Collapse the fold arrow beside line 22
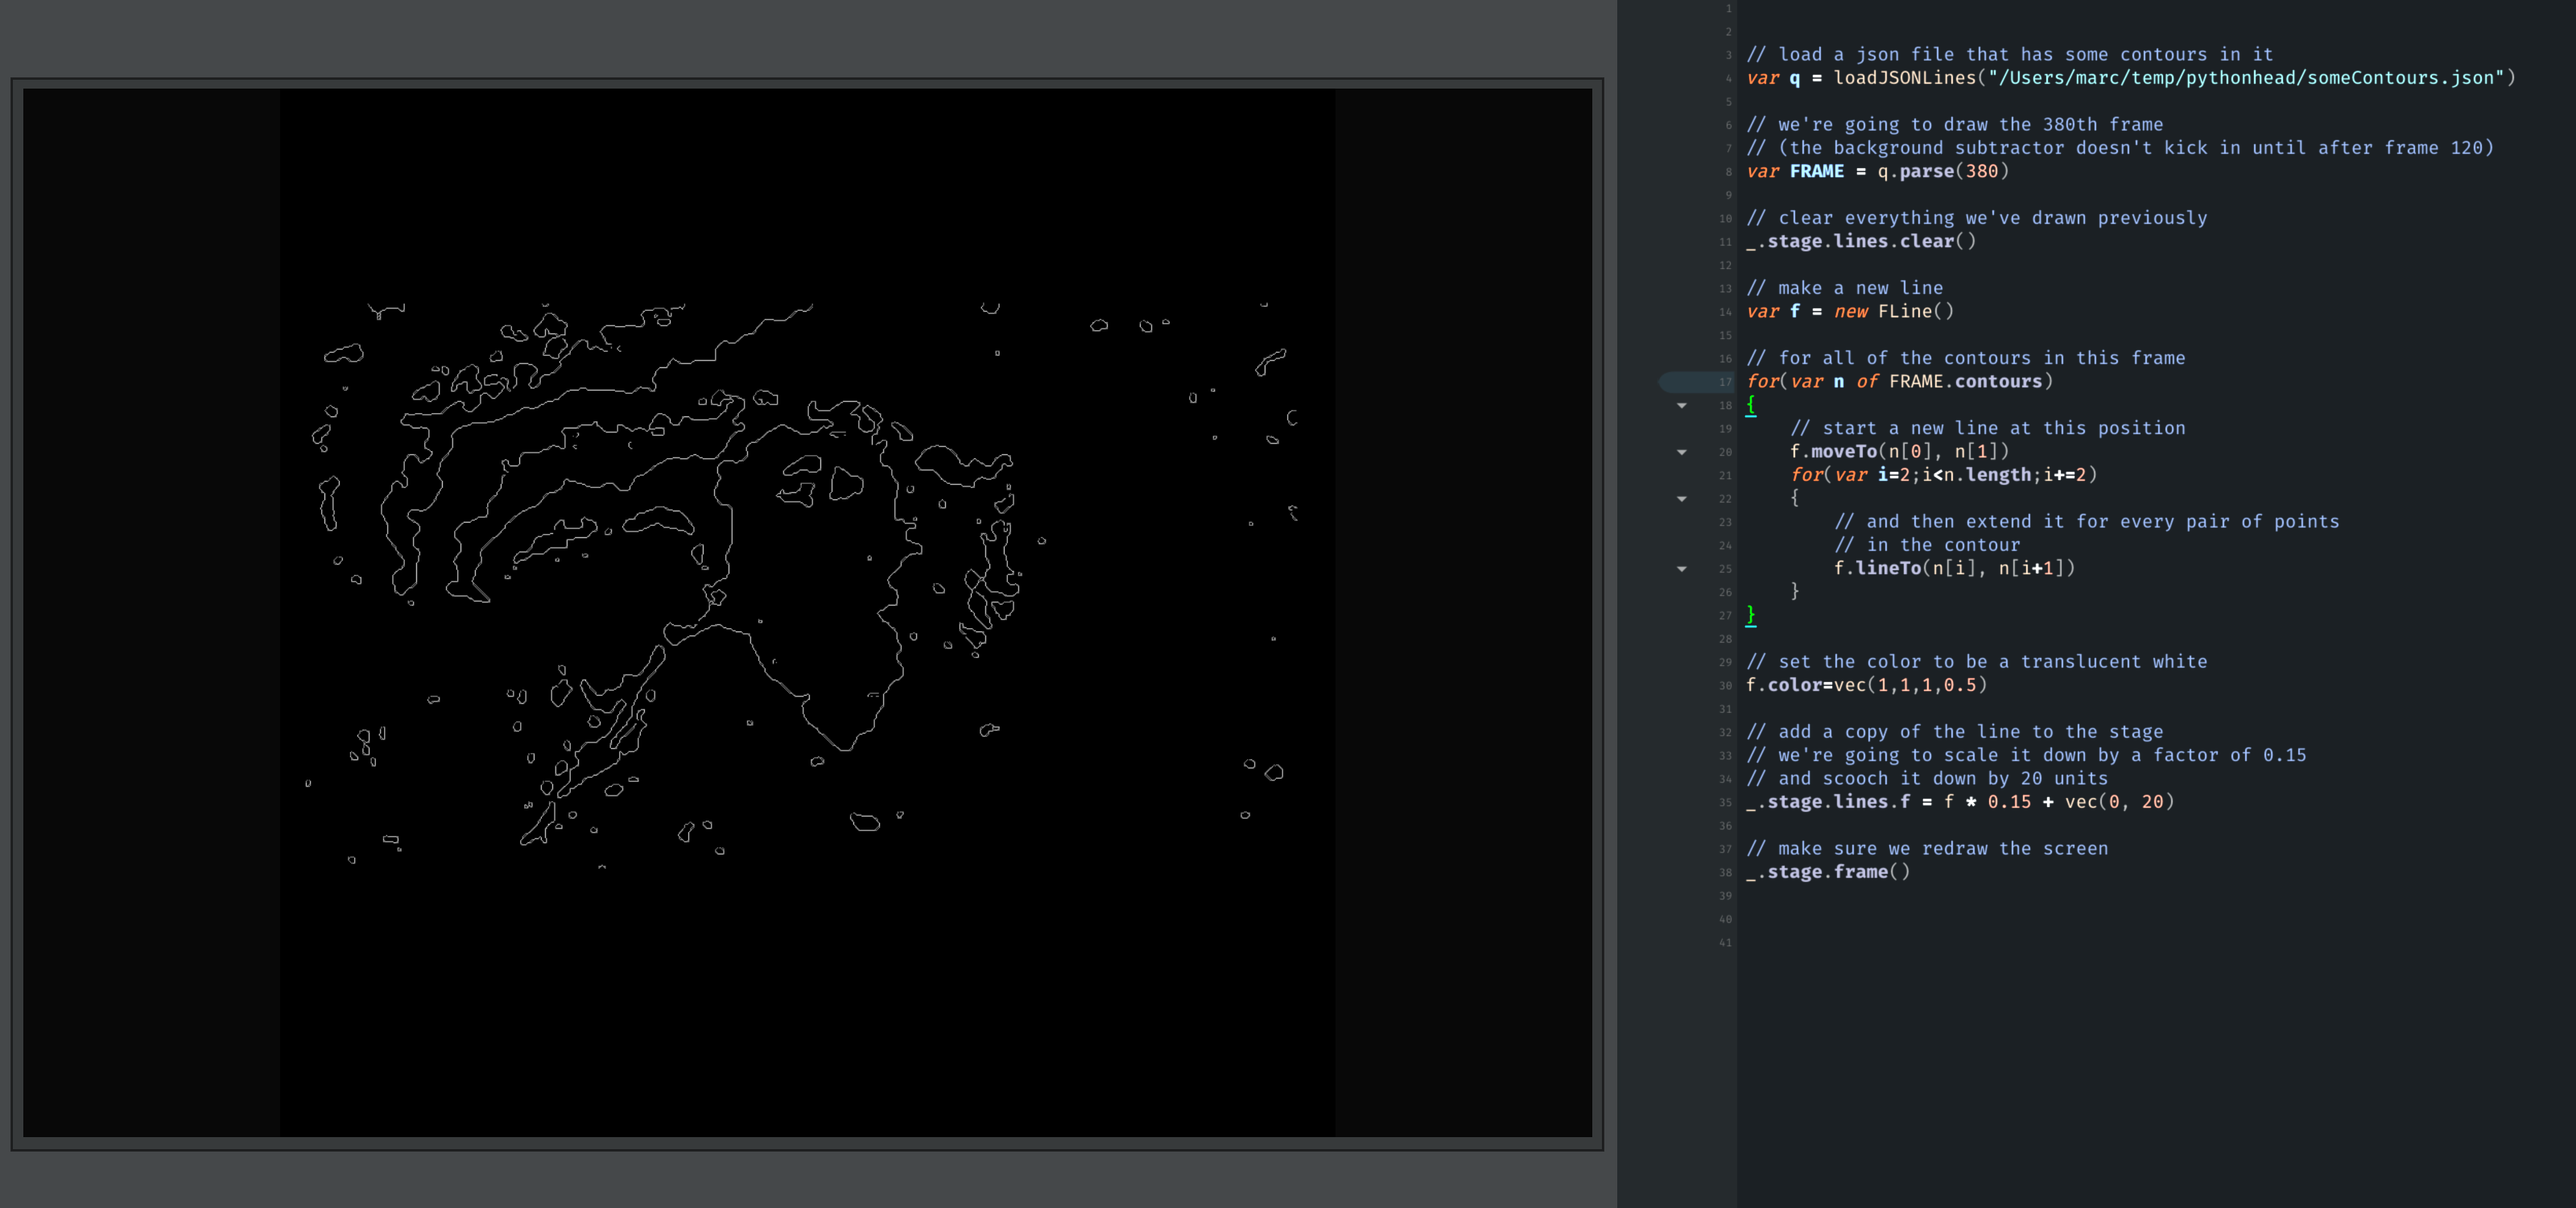2576x1208 pixels. 1682,499
